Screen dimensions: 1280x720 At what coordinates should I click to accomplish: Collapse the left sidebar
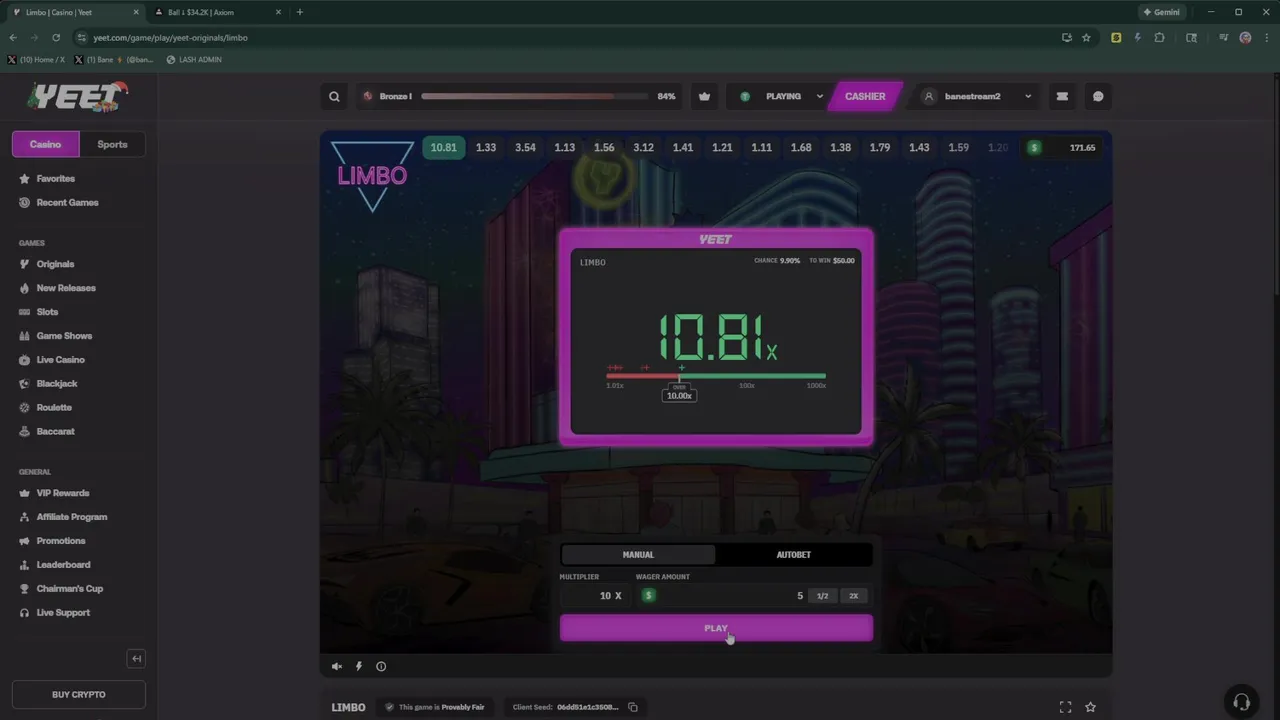tap(137, 658)
